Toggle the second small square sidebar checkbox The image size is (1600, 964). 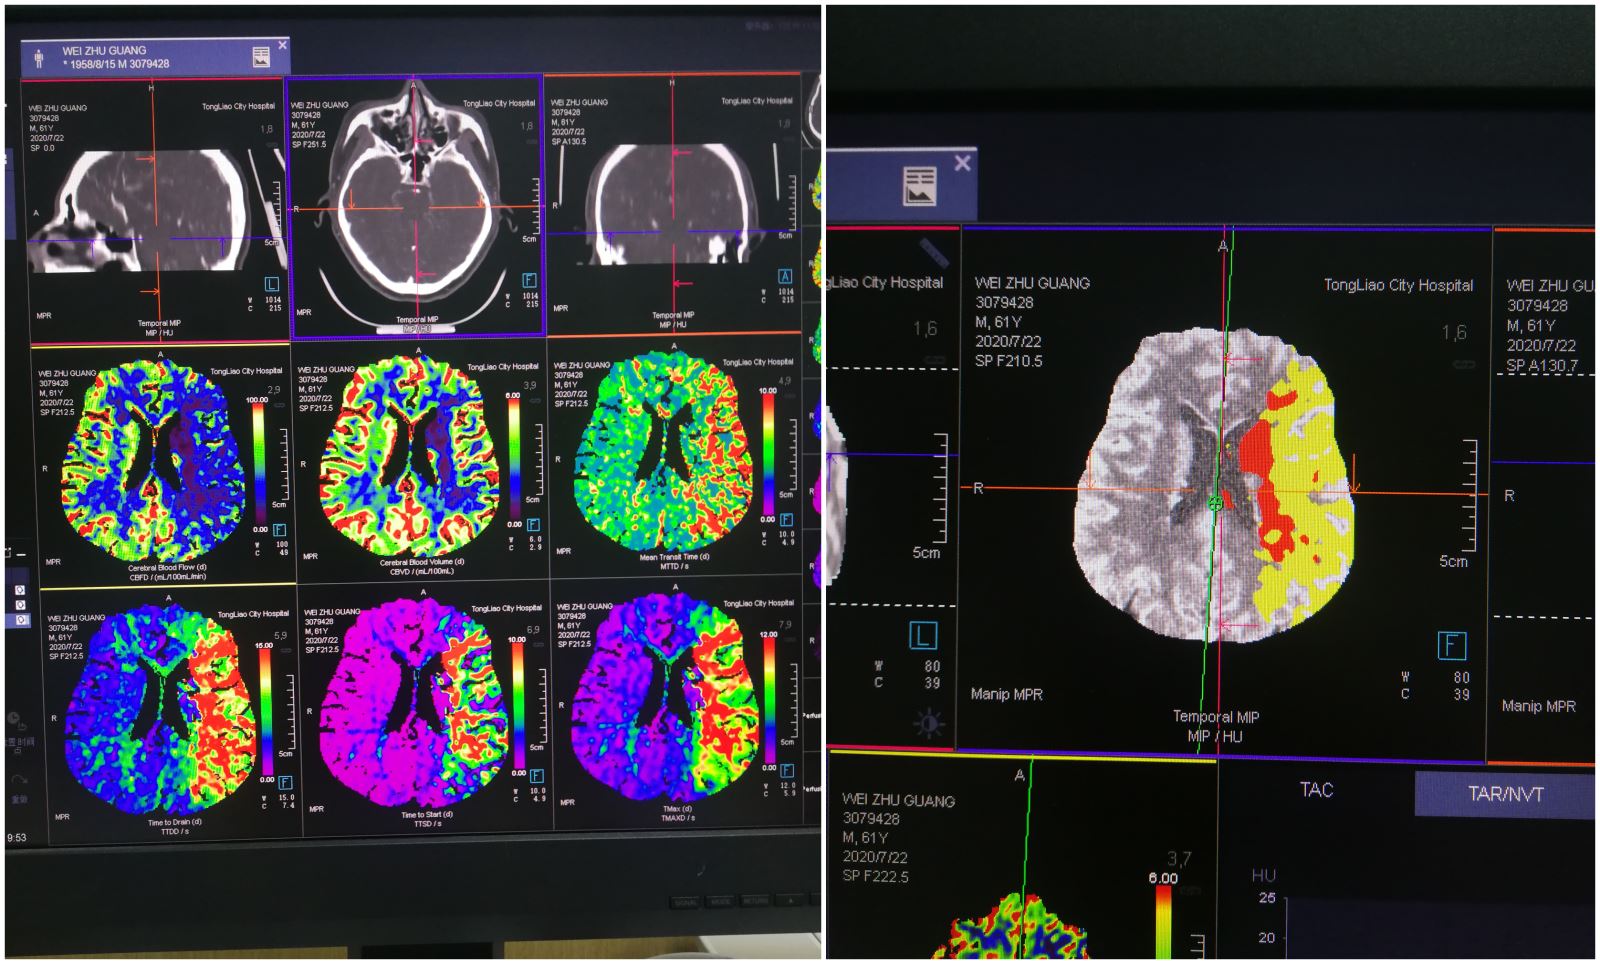20,605
